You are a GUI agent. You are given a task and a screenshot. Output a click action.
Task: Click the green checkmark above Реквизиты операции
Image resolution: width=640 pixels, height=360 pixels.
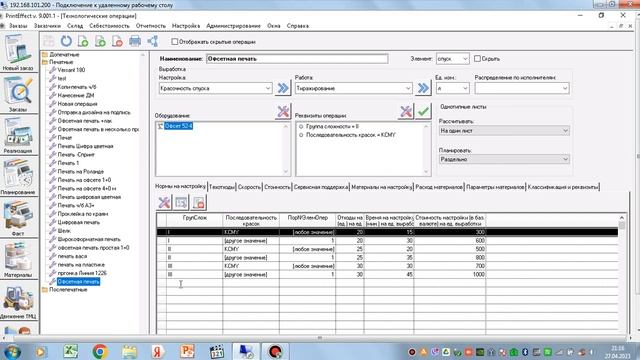[x=423, y=111]
